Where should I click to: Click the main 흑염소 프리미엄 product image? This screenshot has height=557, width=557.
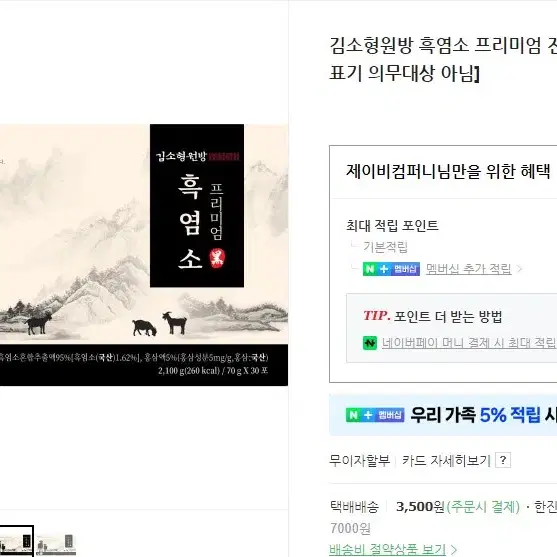pos(144,255)
